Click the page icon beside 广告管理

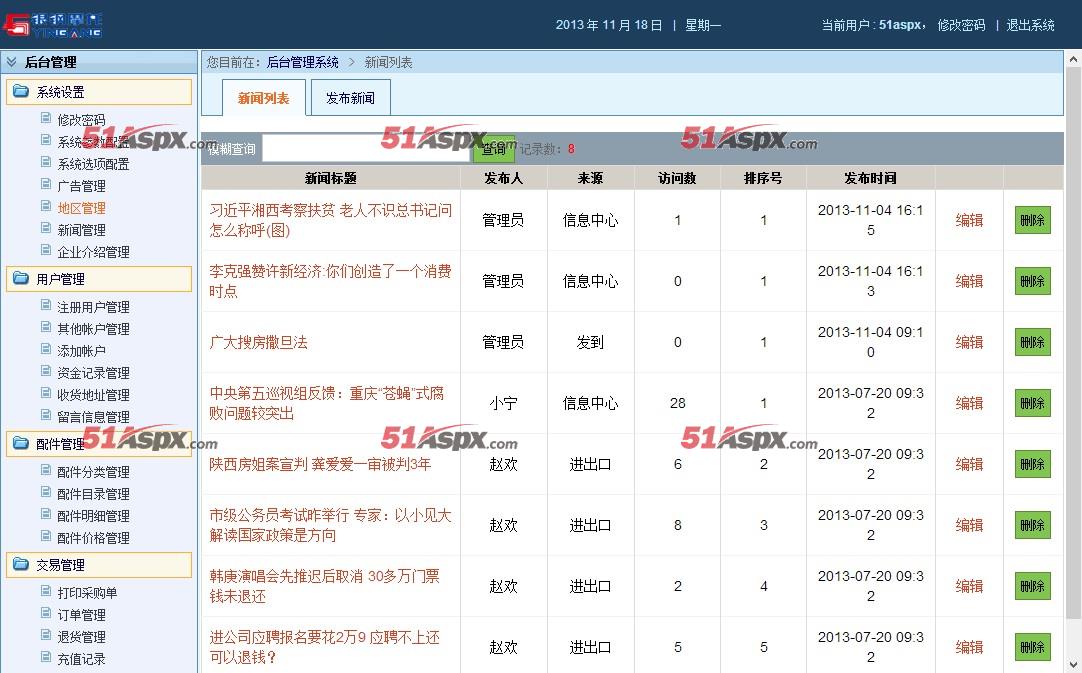pos(47,185)
